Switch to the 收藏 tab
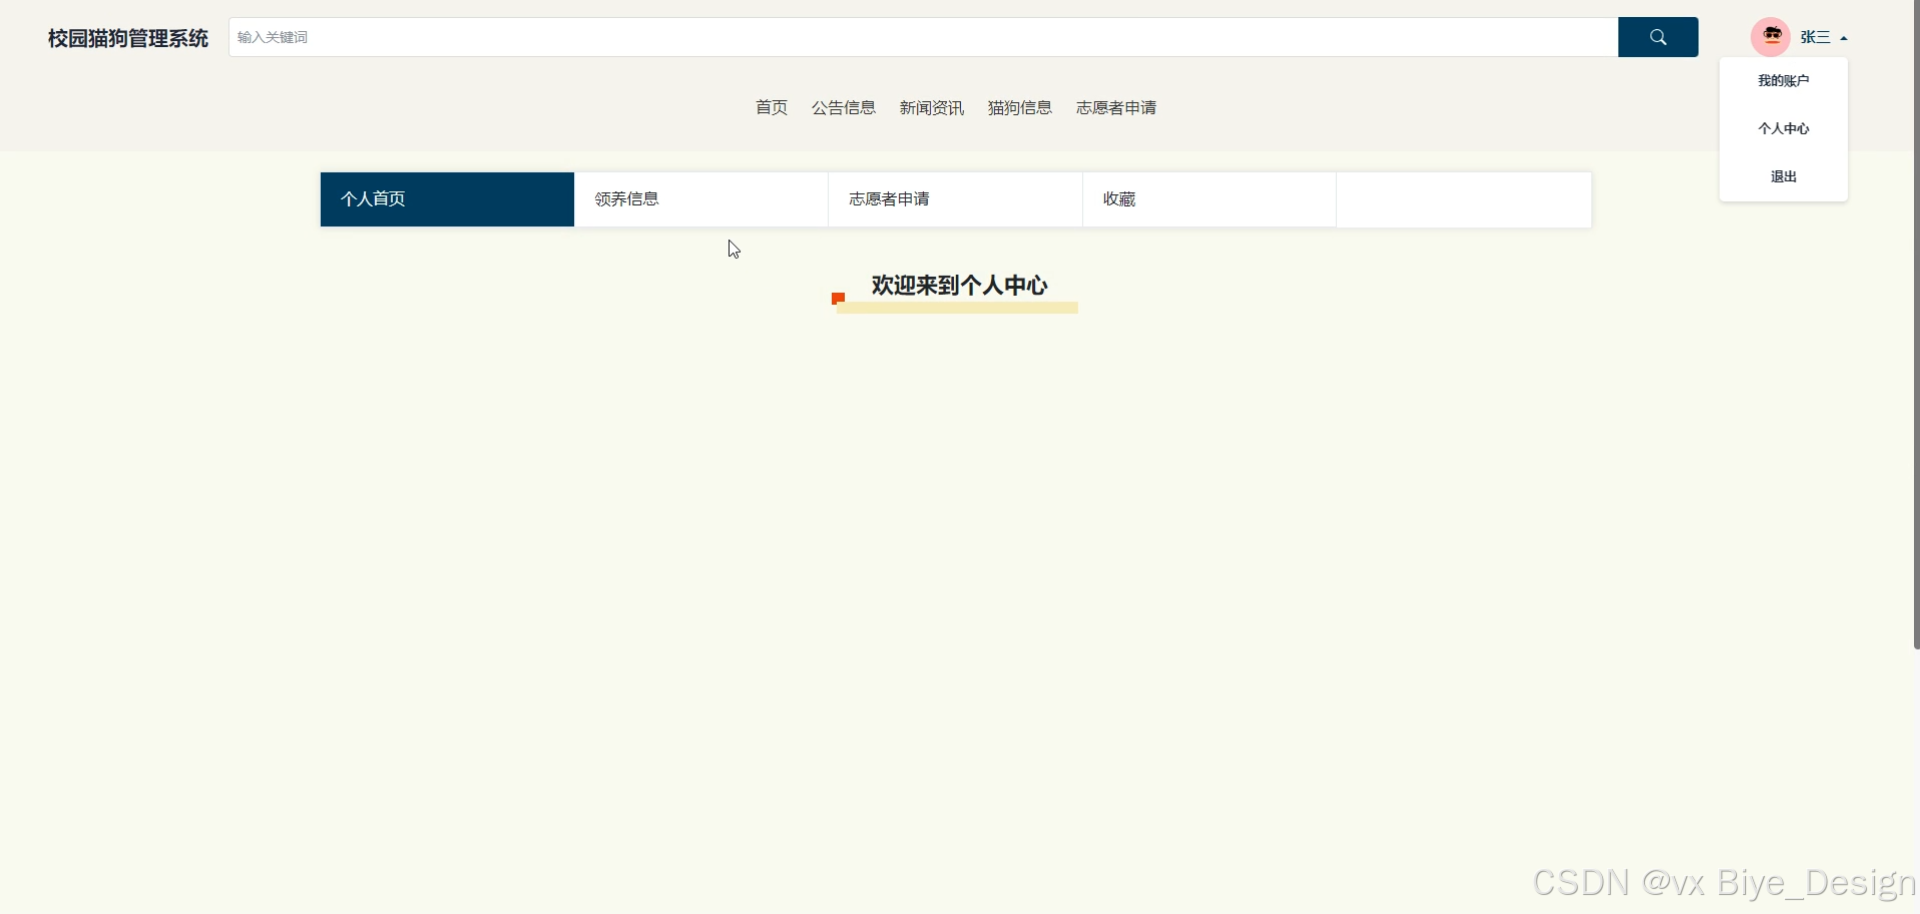The image size is (1920, 914). [1209, 199]
